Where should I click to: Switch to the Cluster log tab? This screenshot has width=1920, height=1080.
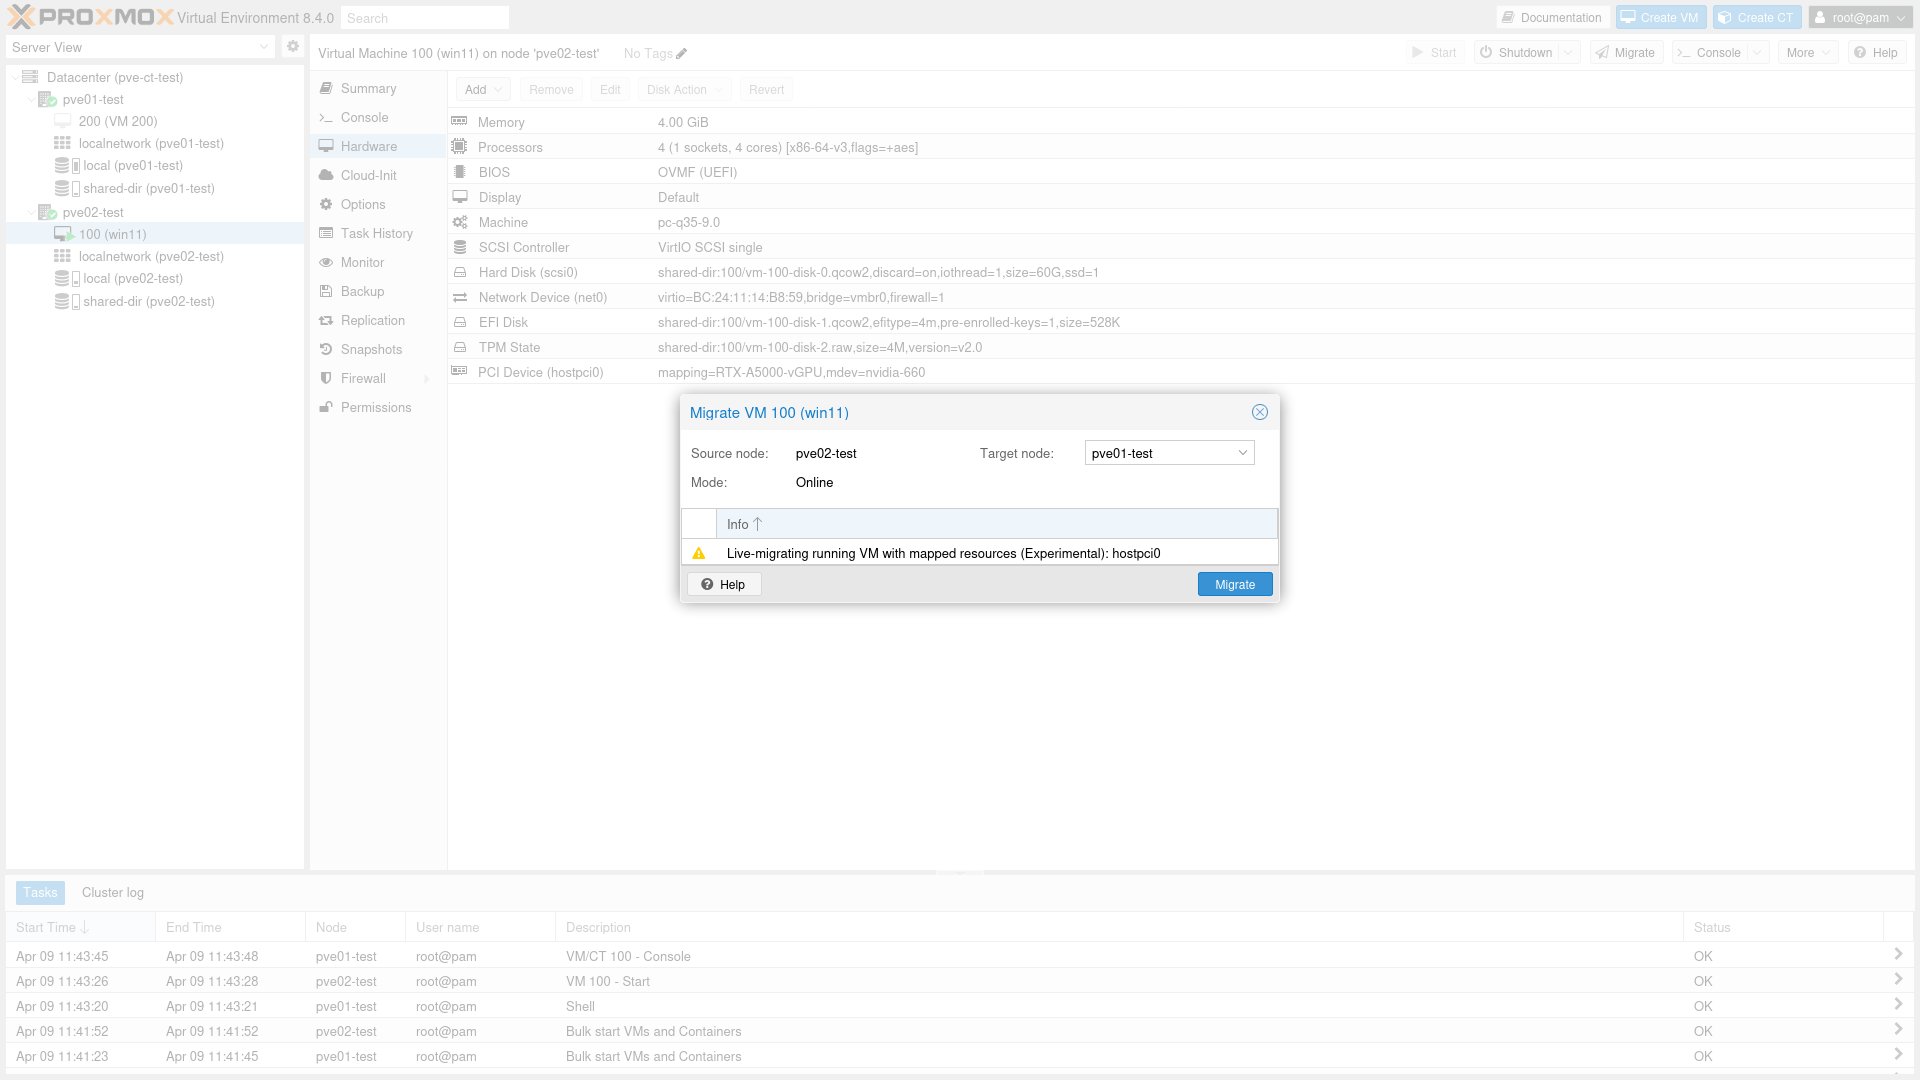(112, 892)
